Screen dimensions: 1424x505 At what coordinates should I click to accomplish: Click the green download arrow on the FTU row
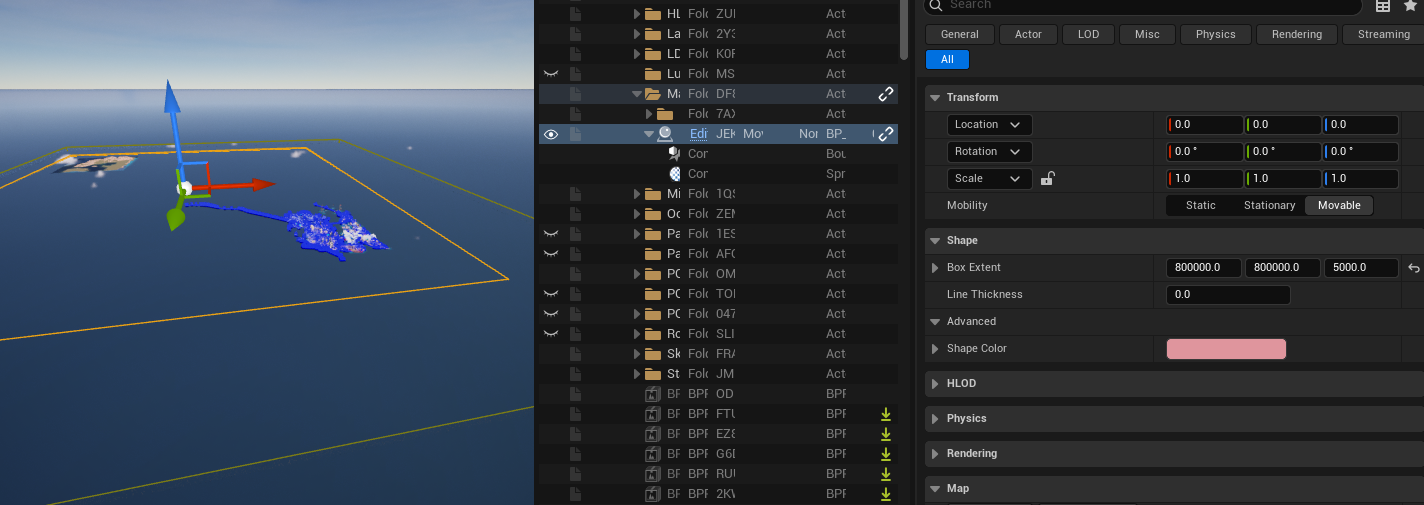pos(885,414)
